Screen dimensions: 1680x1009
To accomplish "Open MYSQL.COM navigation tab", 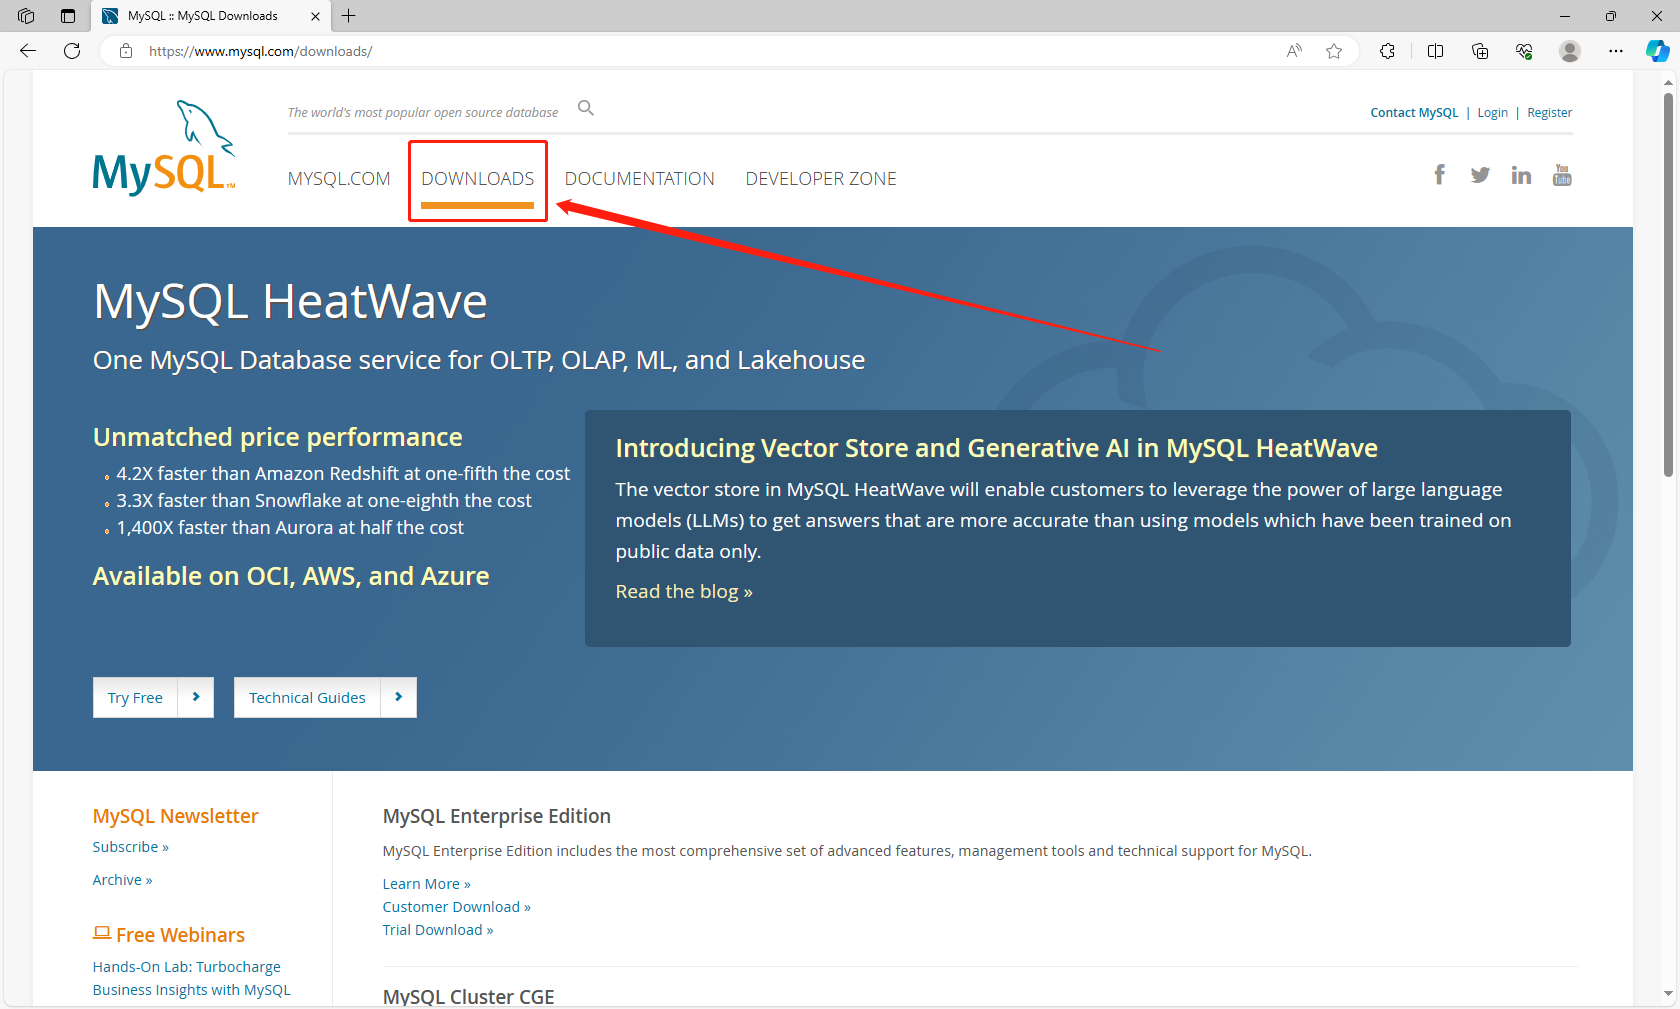I will point(339,179).
